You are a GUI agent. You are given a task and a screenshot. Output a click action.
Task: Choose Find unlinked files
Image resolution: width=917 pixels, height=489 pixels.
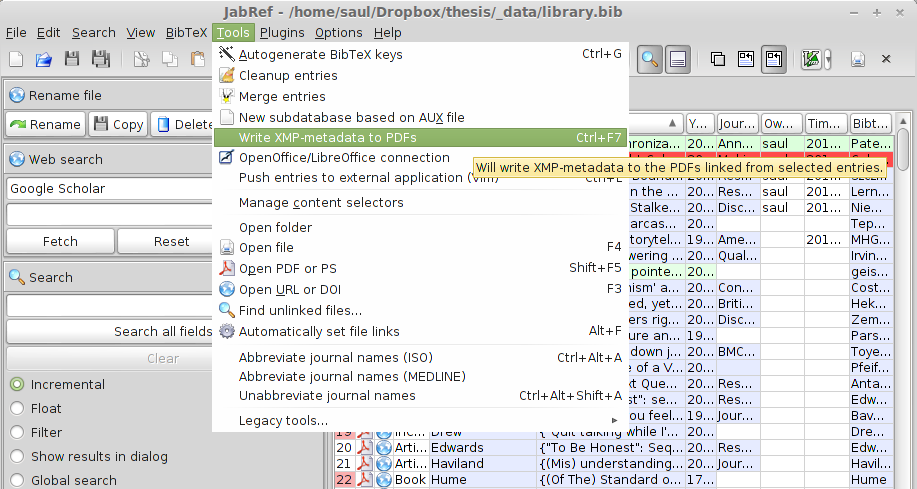point(420,311)
